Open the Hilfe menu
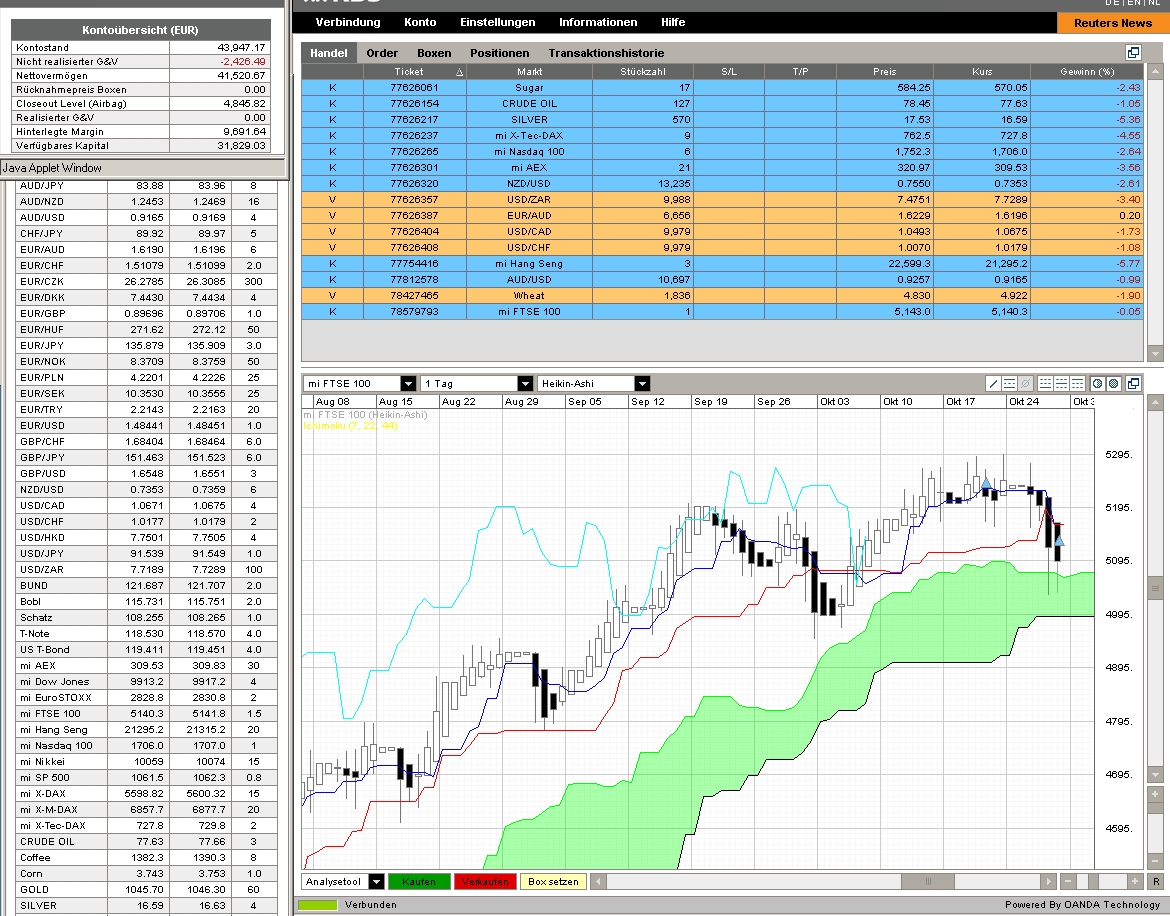Viewport: 1170px width, 916px height. [x=673, y=22]
